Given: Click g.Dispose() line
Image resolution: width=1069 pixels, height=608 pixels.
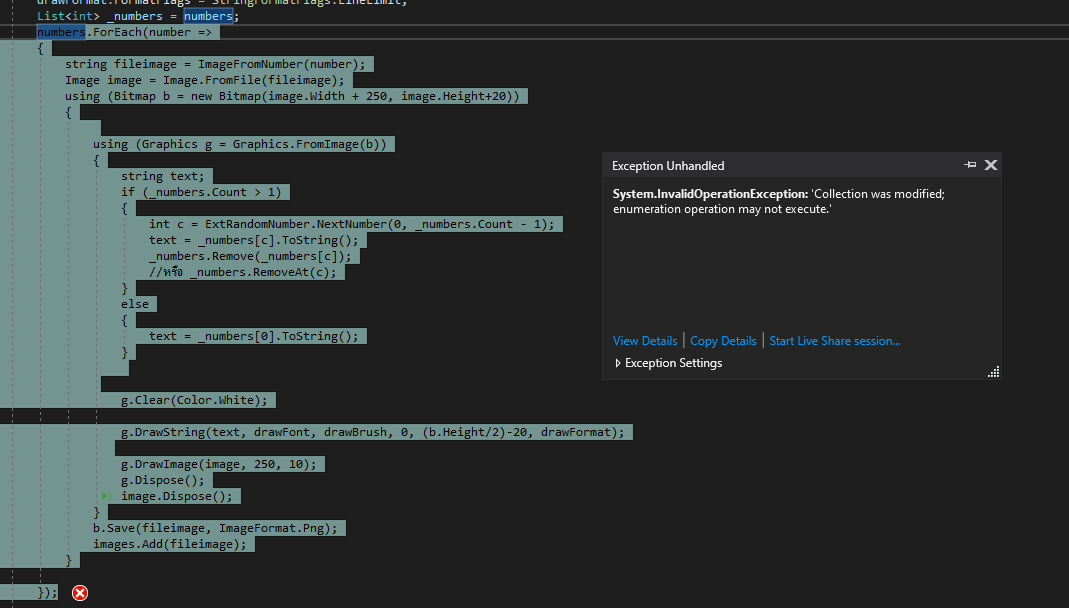Looking at the screenshot, I should (162, 480).
